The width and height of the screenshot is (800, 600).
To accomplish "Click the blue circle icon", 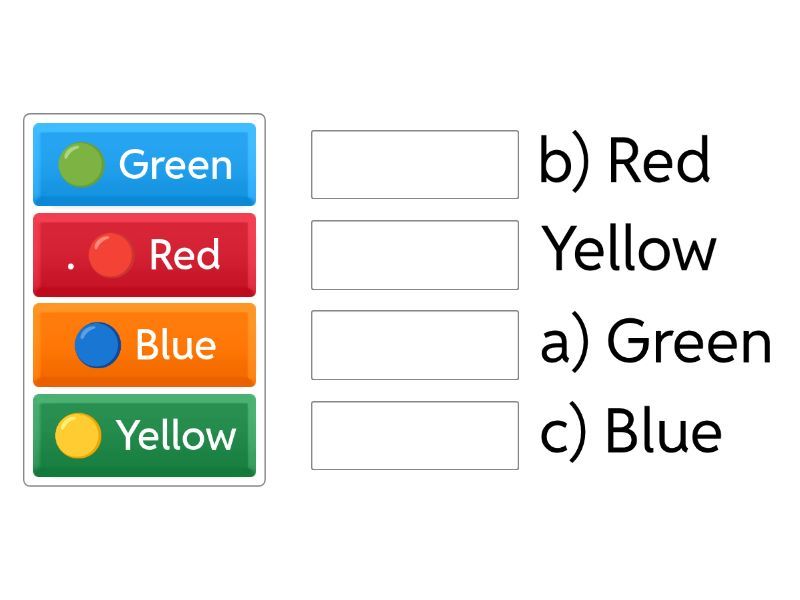I will 98,346.
